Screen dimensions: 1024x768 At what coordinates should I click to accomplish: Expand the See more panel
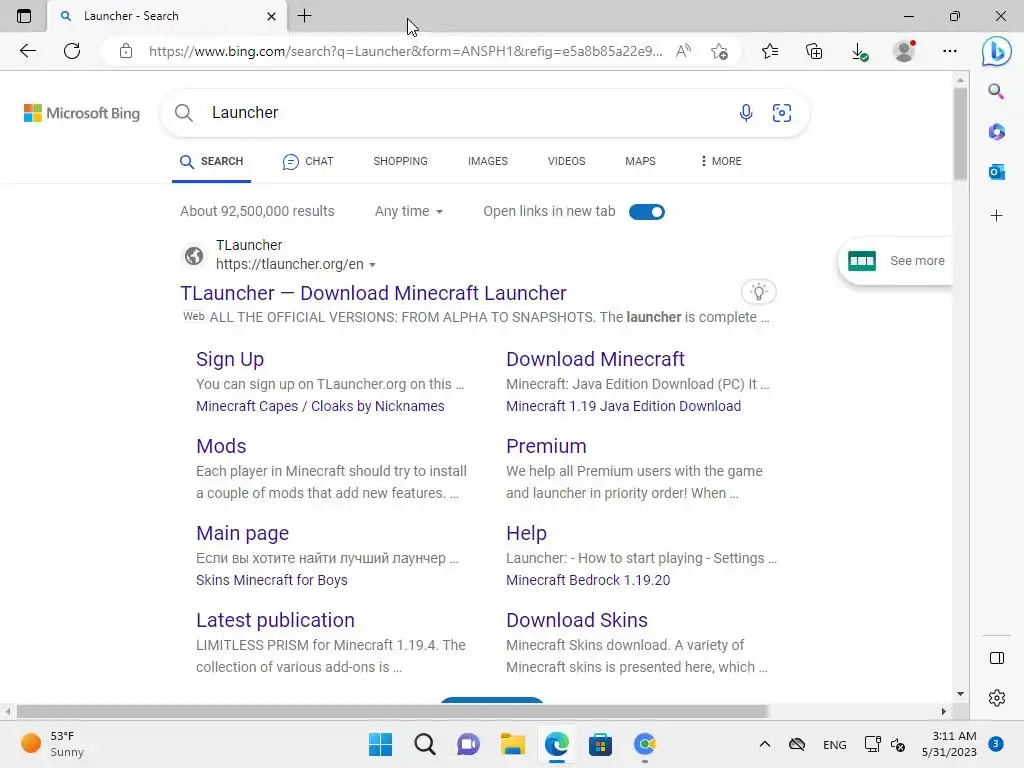pyautogui.click(x=896, y=261)
